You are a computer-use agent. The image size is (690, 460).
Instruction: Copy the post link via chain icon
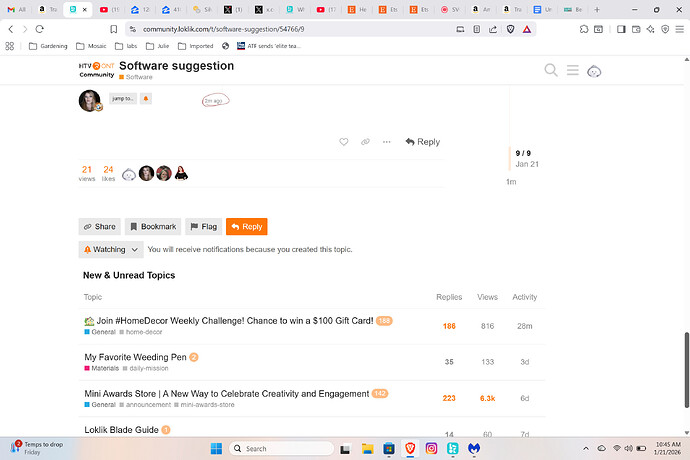tap(366, 142)
